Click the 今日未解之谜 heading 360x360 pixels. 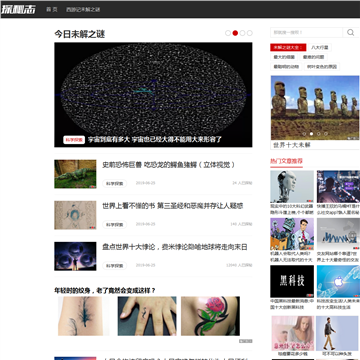click(80, 34)
